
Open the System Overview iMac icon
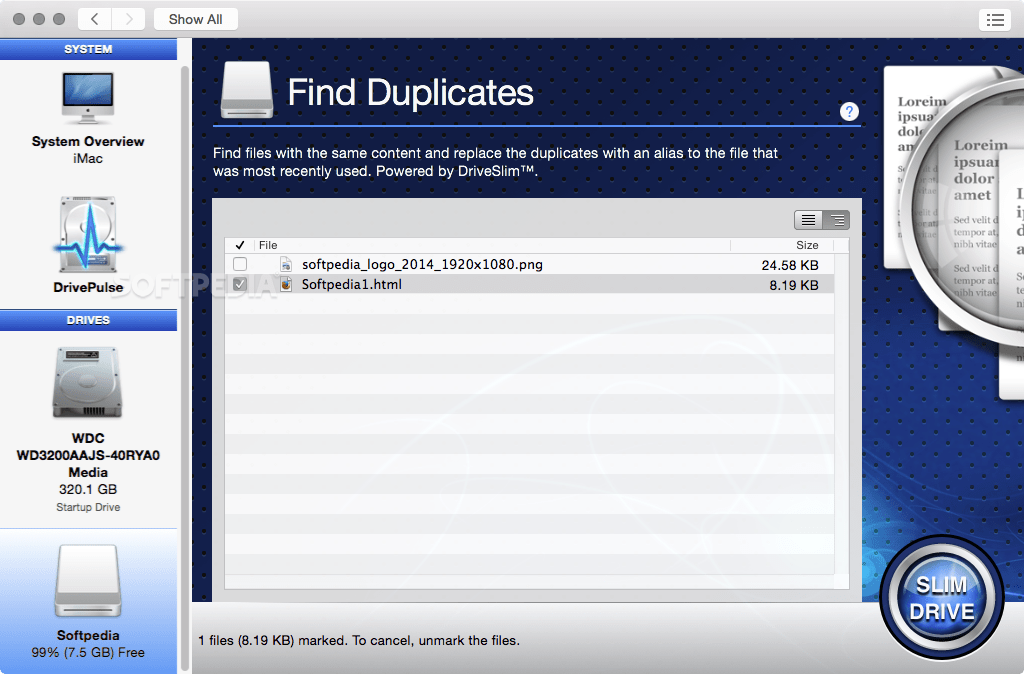[x=88, y=97]
